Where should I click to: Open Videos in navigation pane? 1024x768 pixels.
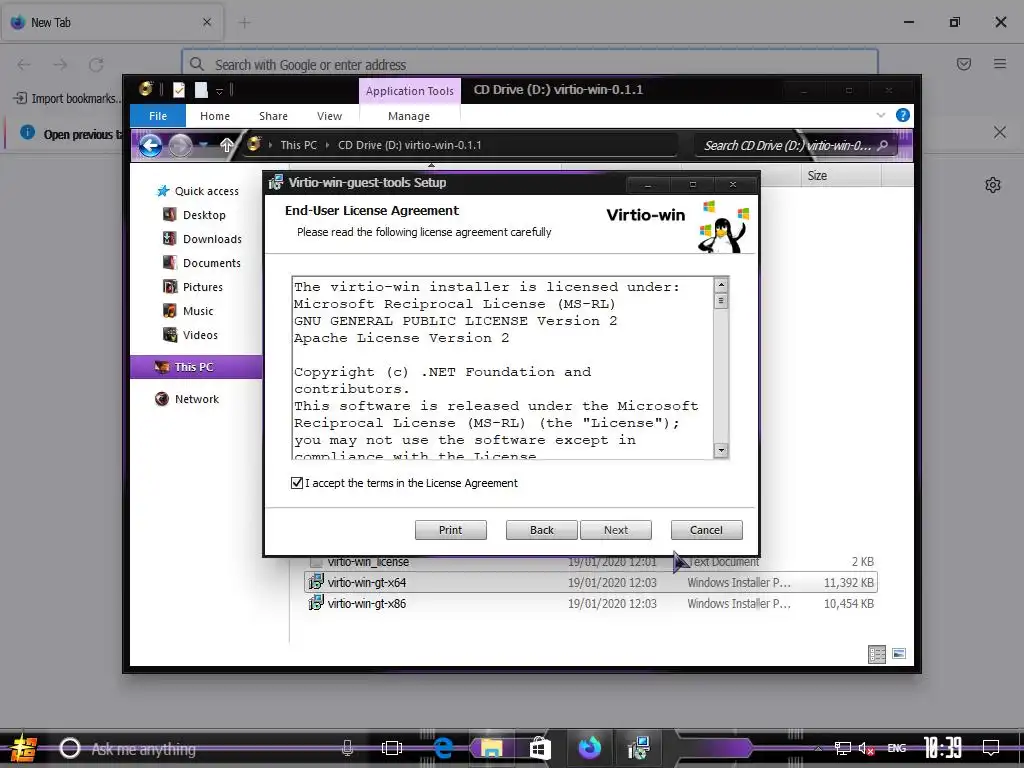click(x=190, y=335)
